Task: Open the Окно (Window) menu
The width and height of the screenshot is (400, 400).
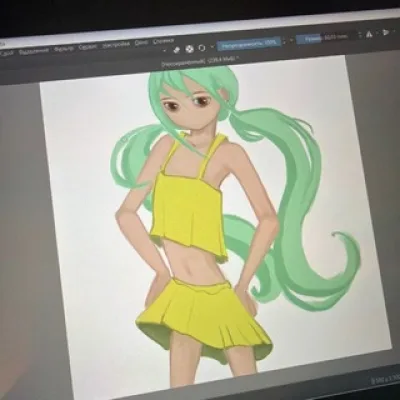Action: coord(142,43)
